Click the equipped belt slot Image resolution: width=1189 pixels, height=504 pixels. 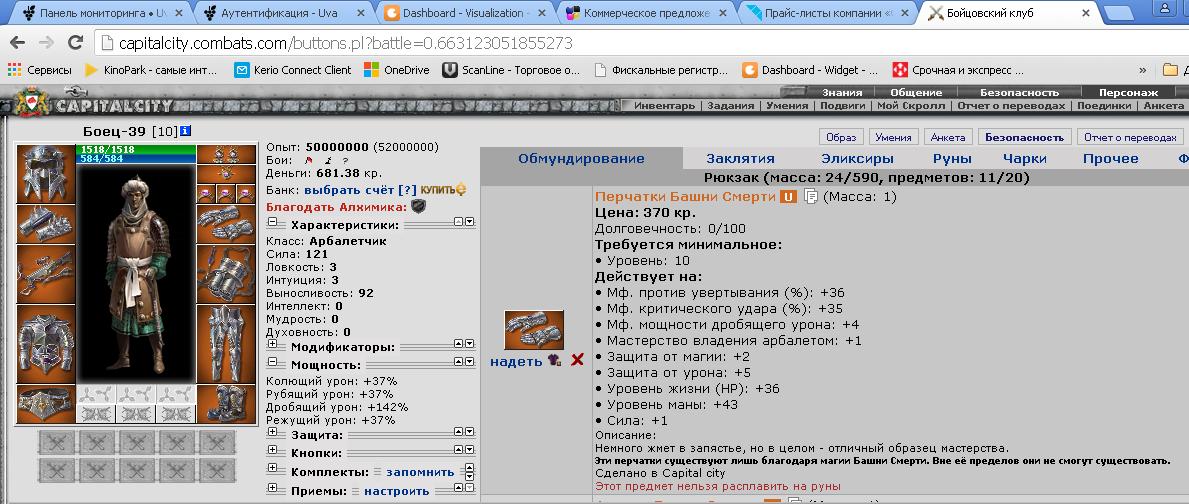pyautogui.click(x=45, y=404)
